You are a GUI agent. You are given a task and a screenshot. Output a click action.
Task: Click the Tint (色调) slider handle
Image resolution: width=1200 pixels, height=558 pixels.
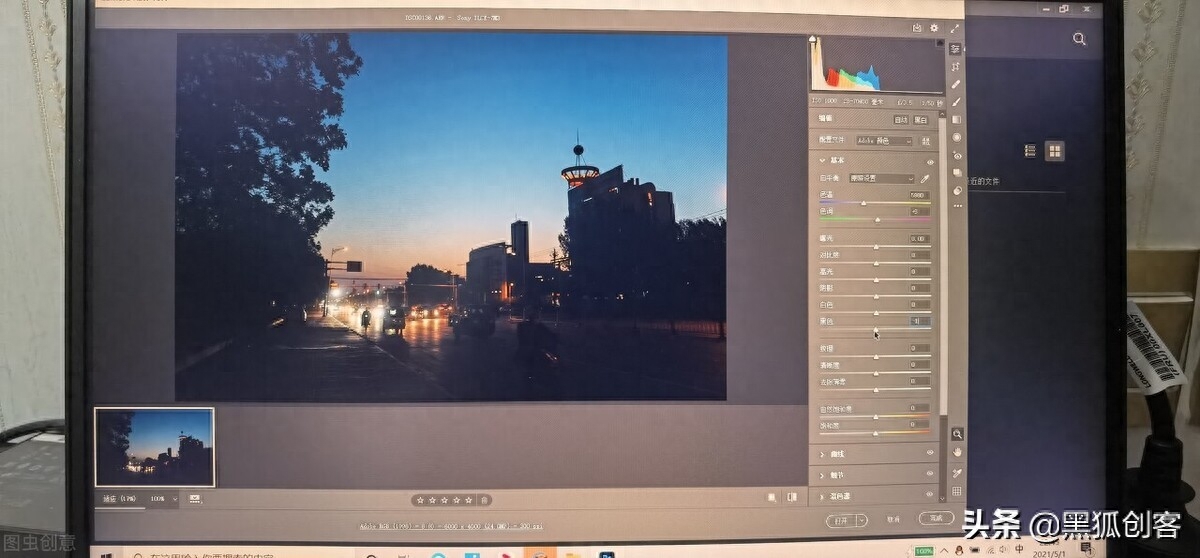pos(877,219)
